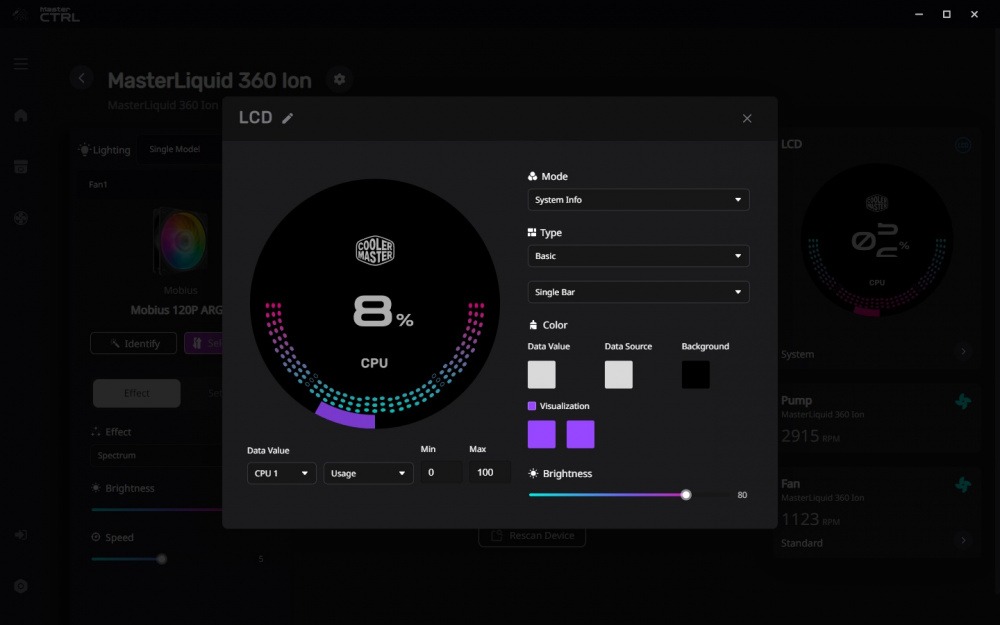
Task: Open the Usage dropdown
Action: [x=368, y=473]
